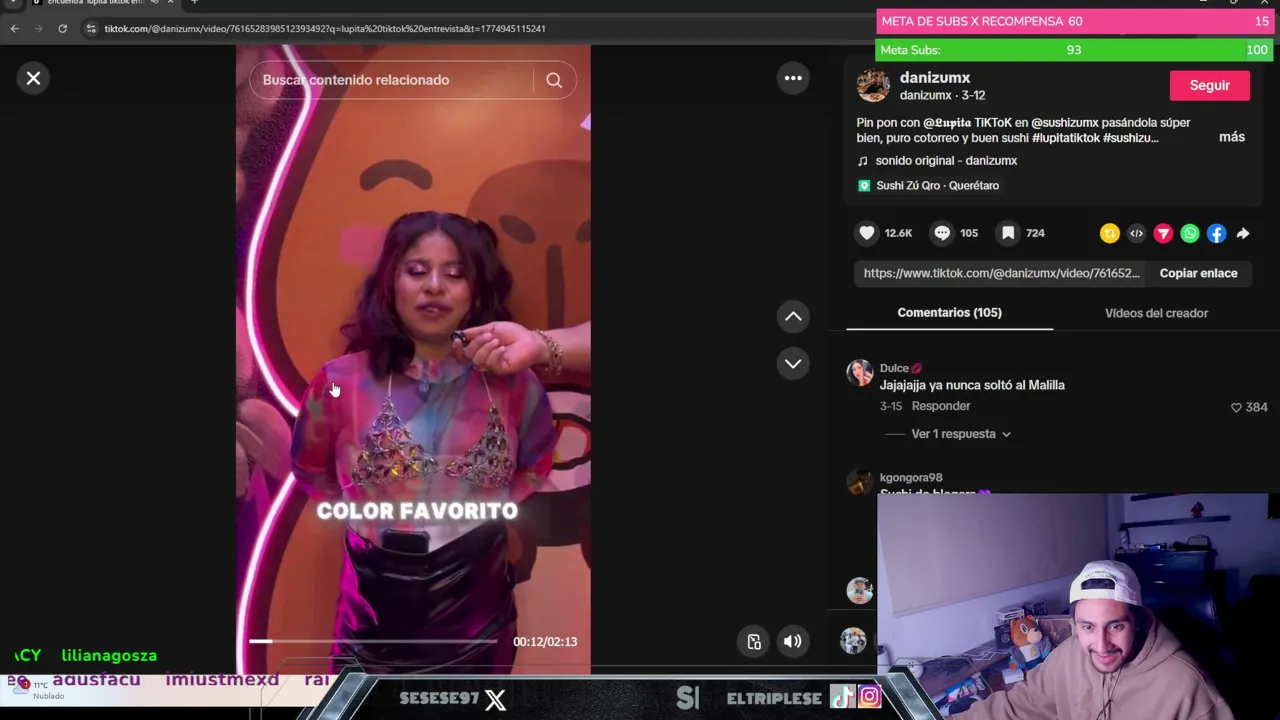1280x720 pixels.
Task: Click the Dulce commenter name
Action: pos(894,368)
